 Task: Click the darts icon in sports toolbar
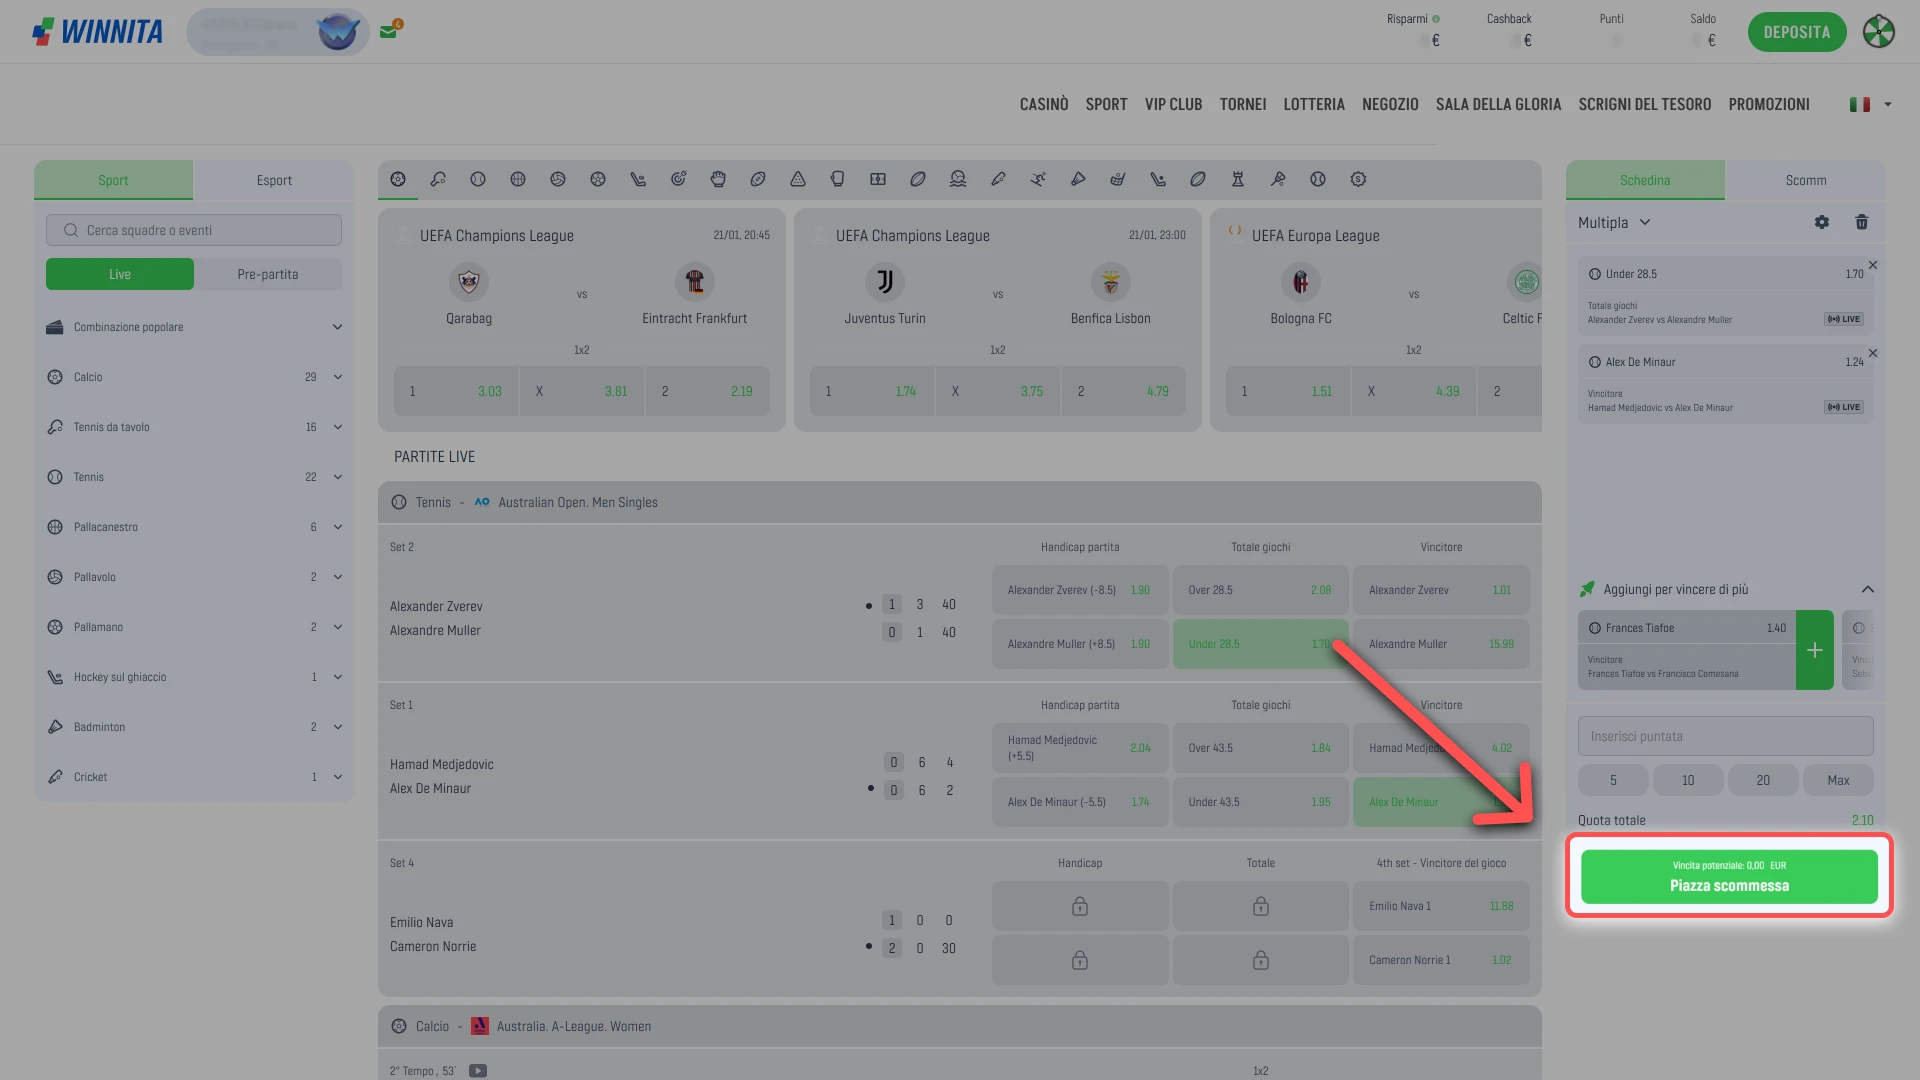click(678, 179)
